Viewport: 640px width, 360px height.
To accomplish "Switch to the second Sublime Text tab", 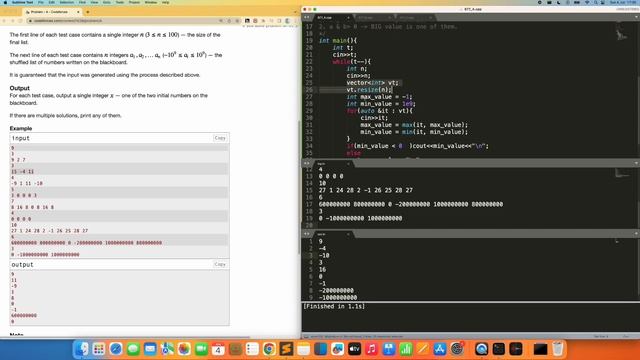I will [373, 18].
